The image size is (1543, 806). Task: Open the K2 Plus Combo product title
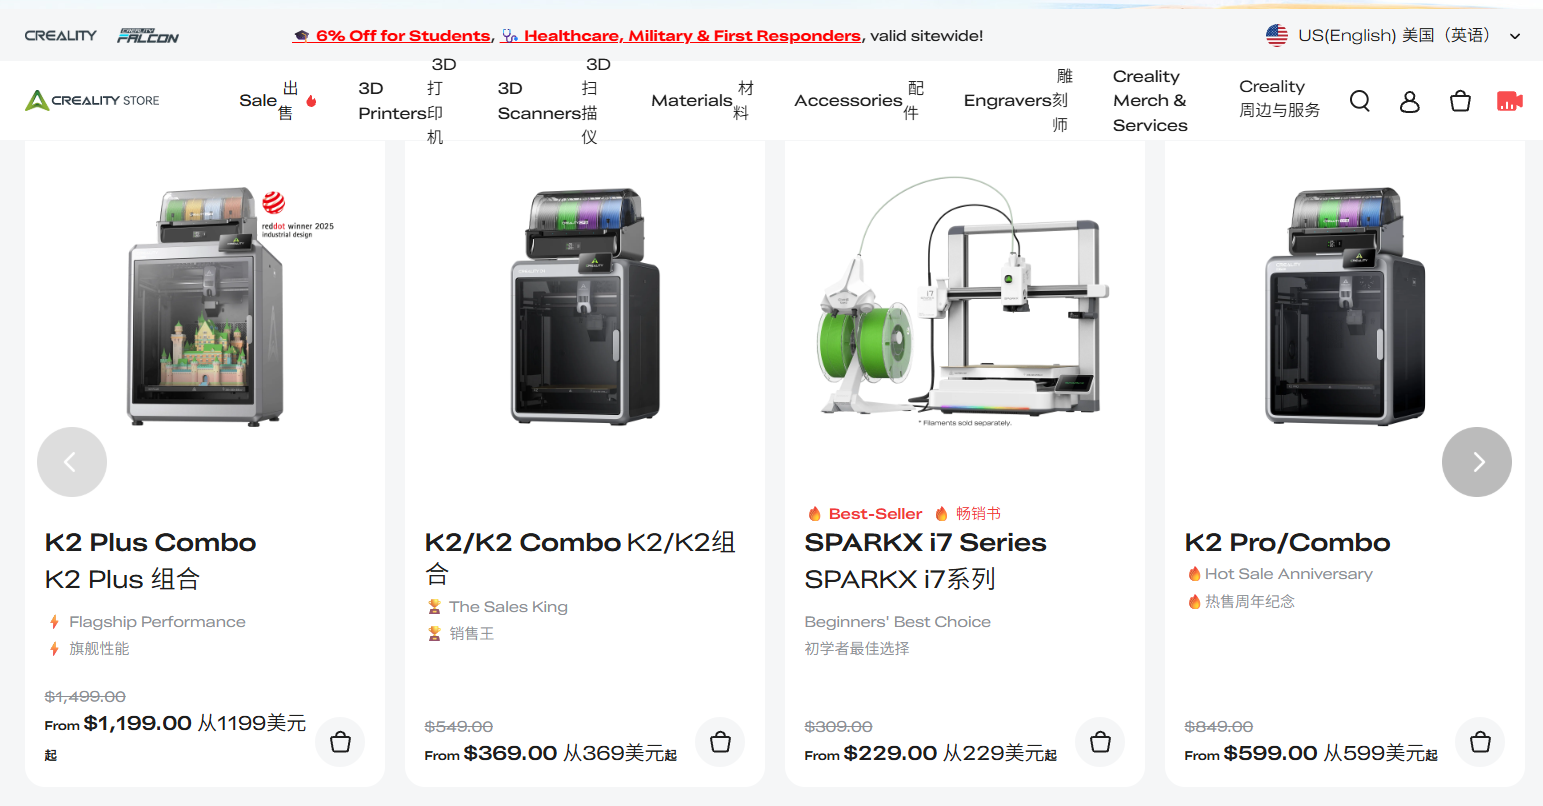151,543
